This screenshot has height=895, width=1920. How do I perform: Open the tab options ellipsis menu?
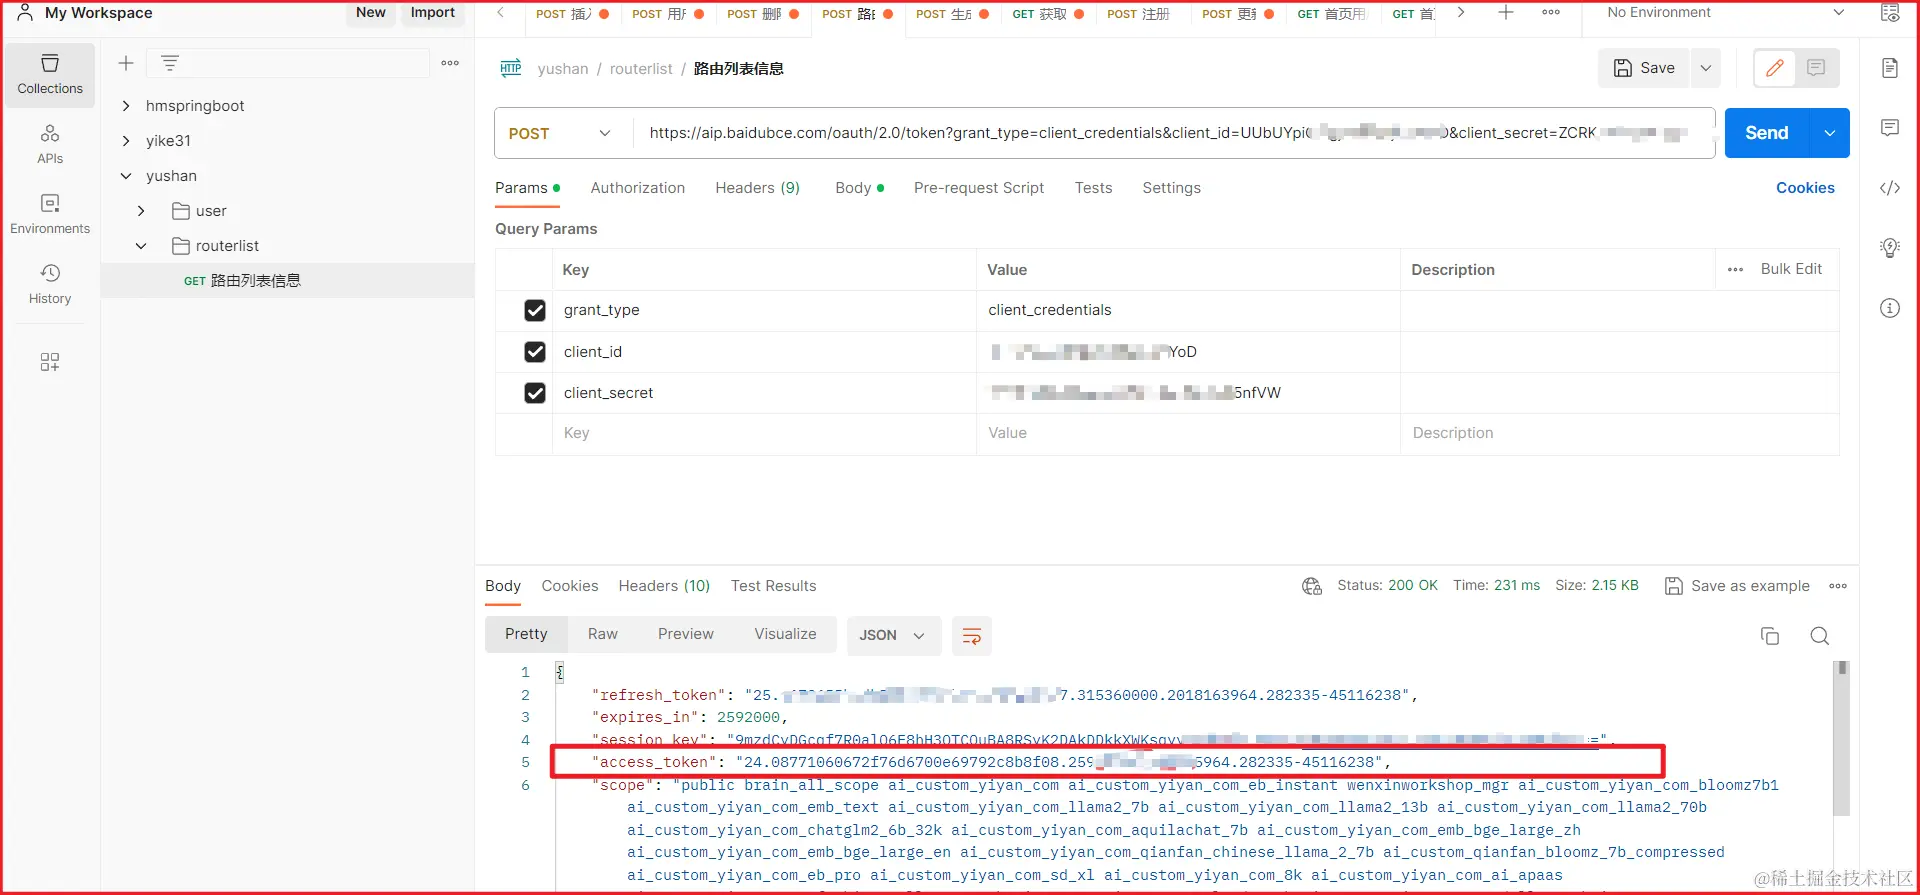point(1551,12)
